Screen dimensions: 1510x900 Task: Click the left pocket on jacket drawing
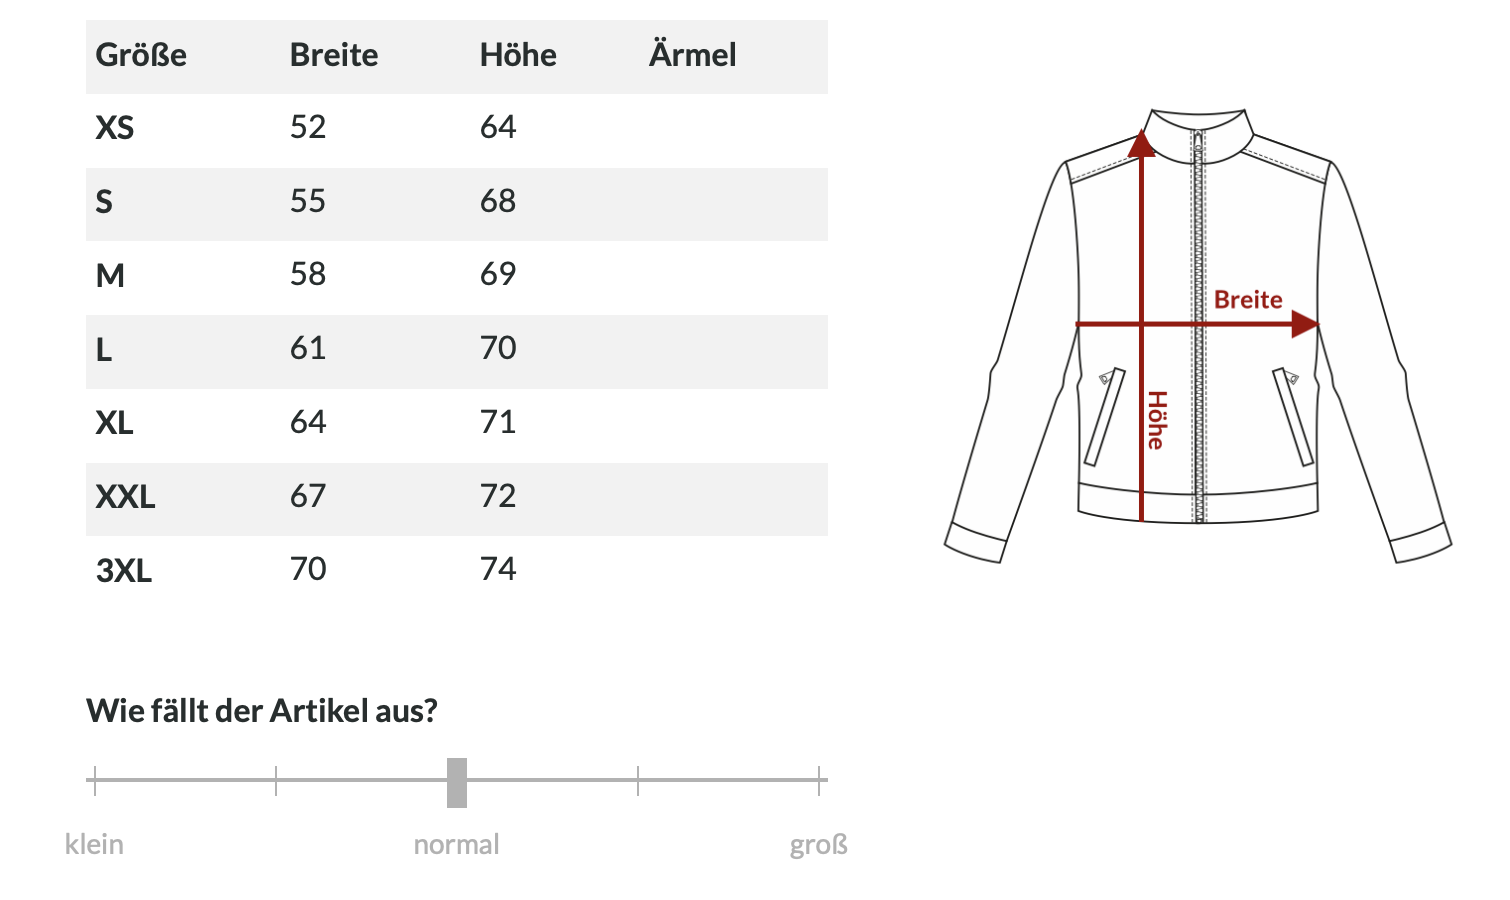pos(1105,417)
